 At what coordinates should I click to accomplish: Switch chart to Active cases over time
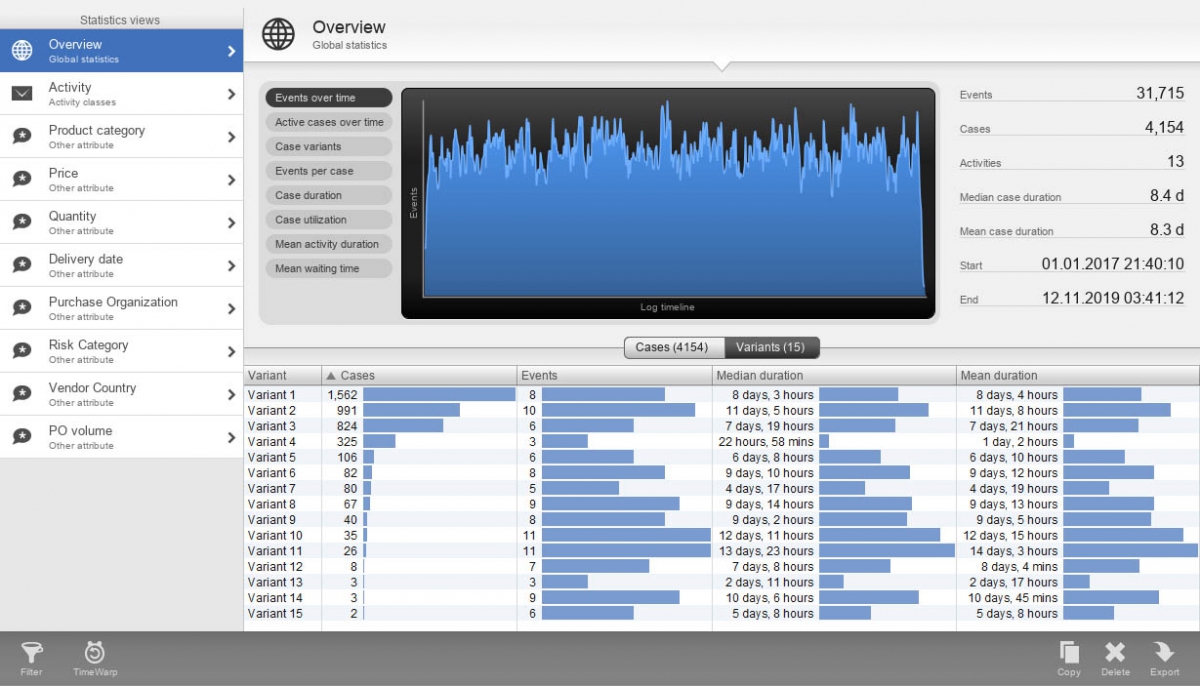coord(328,121)
